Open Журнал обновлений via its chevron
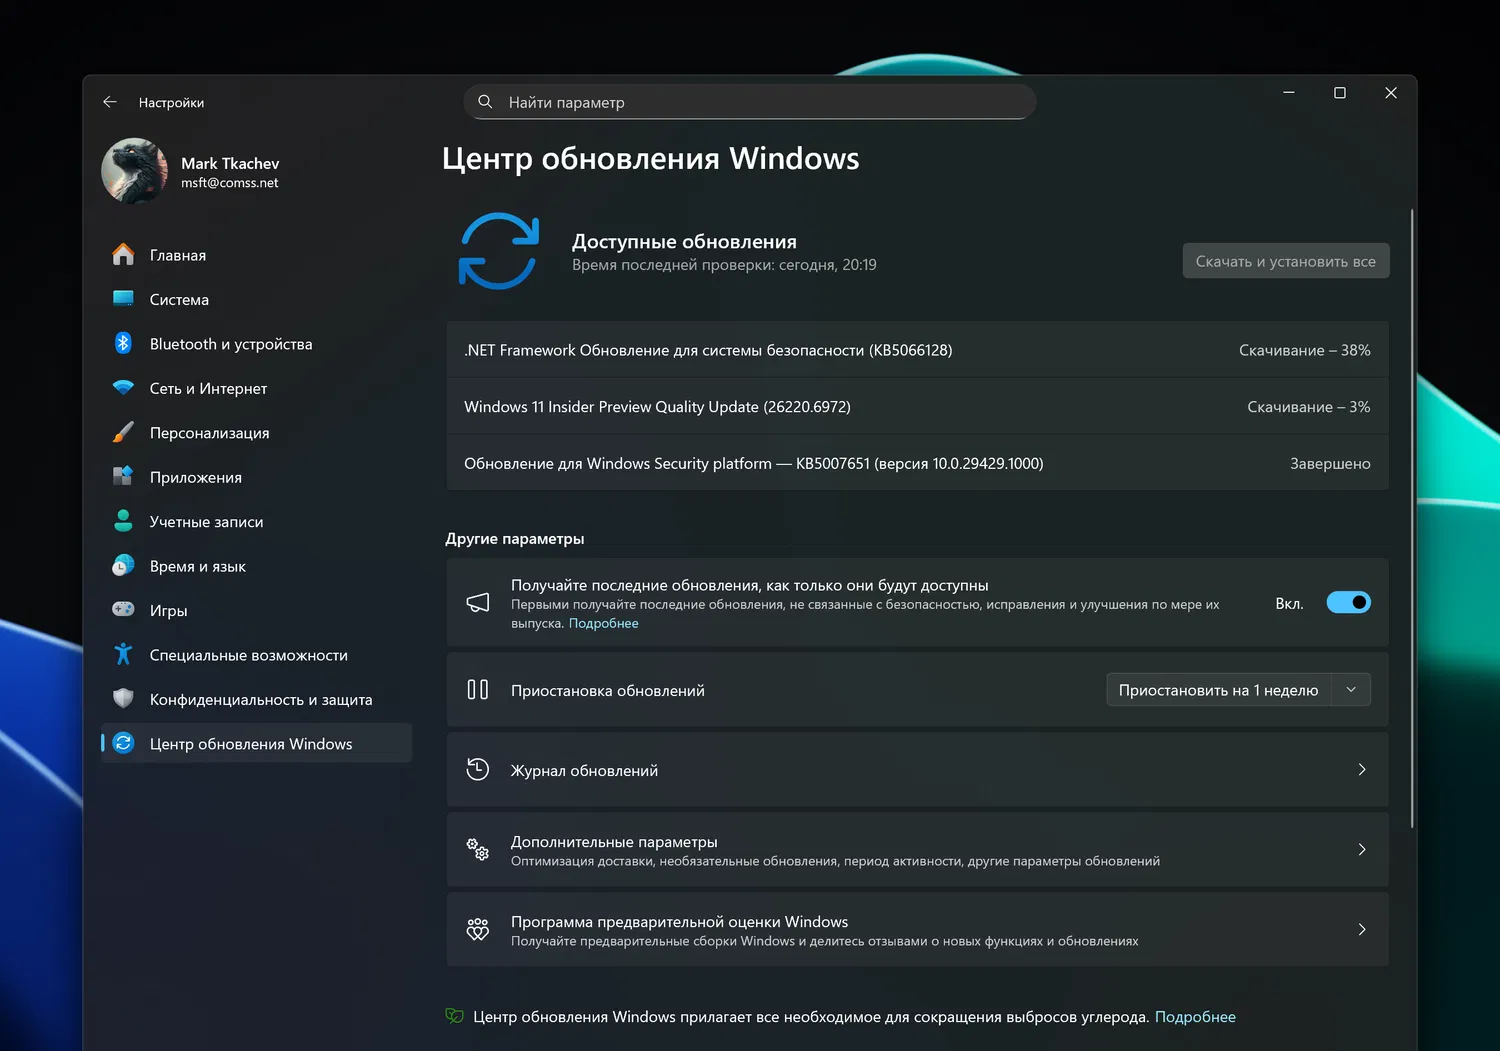This screenshot has height=1051, width=1500. point(1362,769)
